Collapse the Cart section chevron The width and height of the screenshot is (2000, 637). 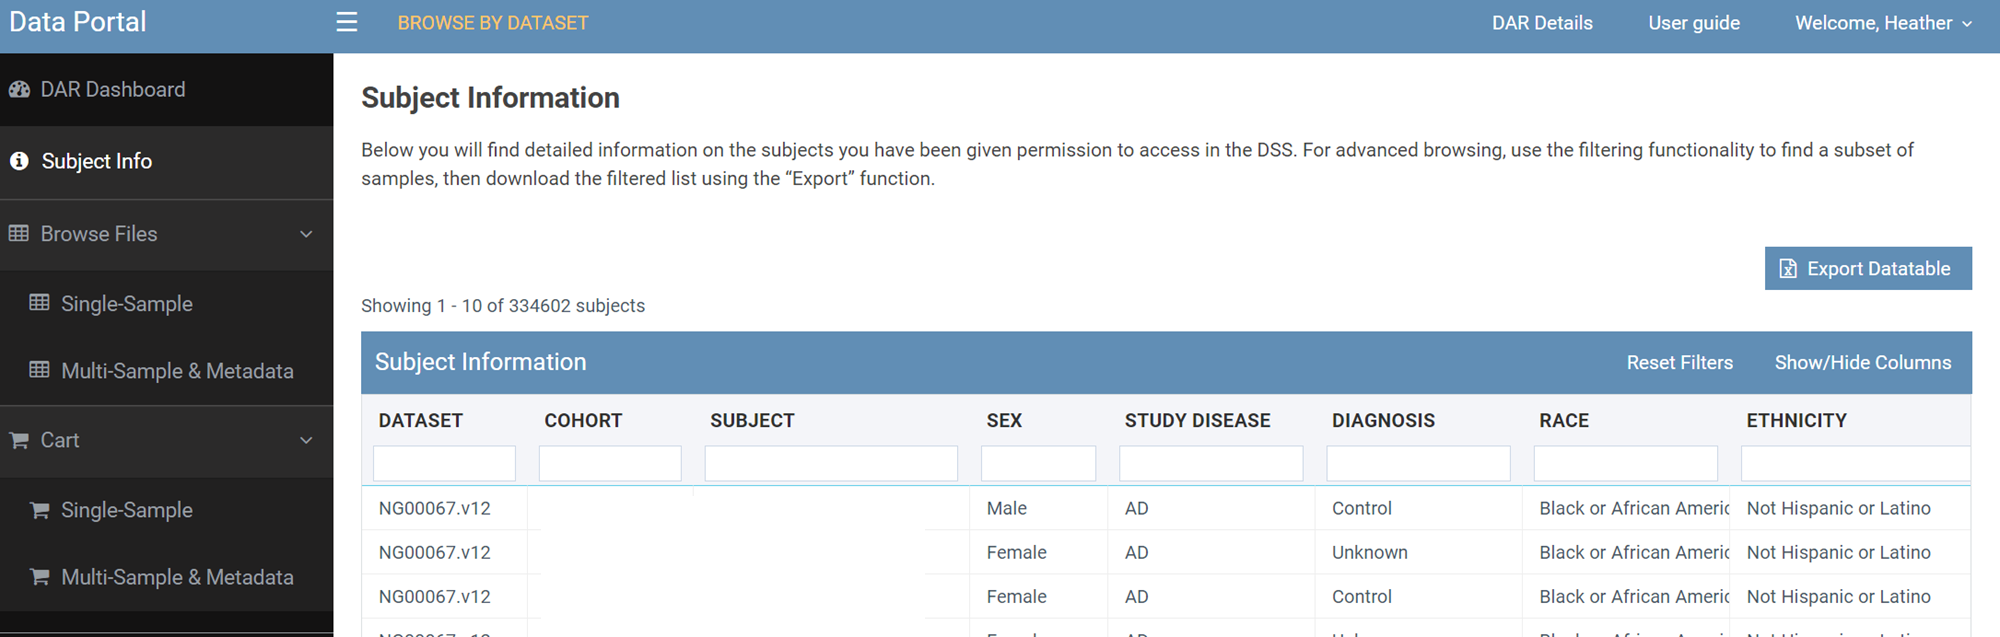coord(306,440)
